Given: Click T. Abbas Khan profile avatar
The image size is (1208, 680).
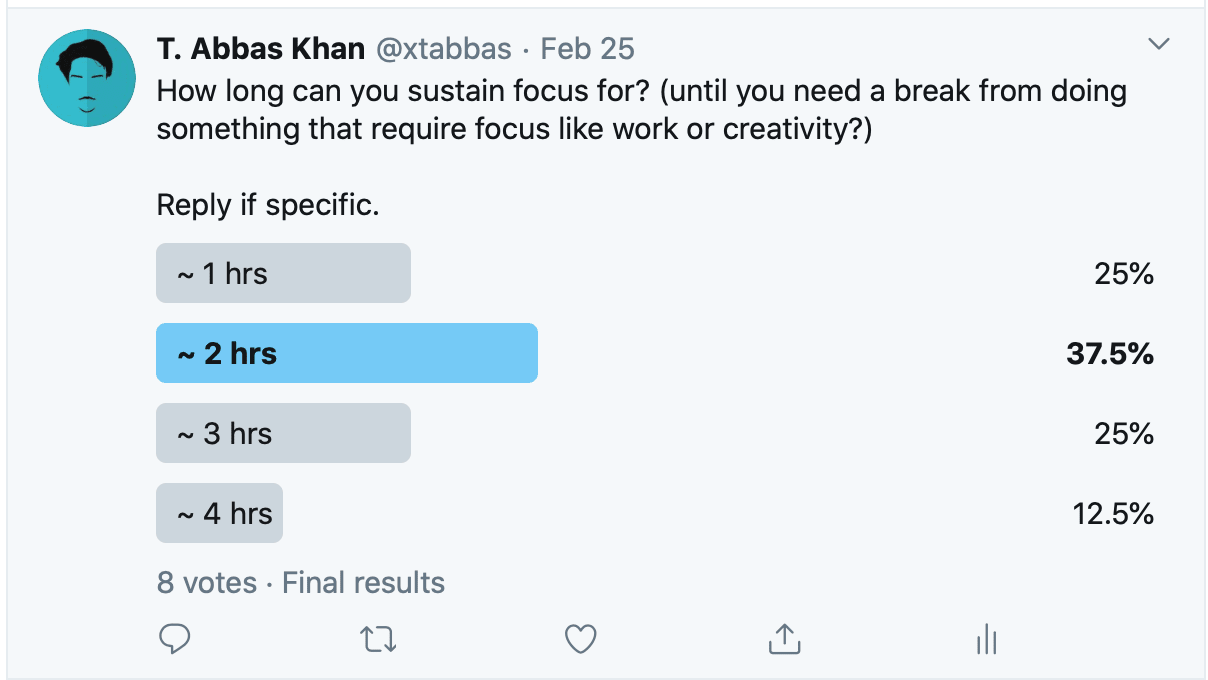Looking at the screenshot, I should [x=87, y=79].
